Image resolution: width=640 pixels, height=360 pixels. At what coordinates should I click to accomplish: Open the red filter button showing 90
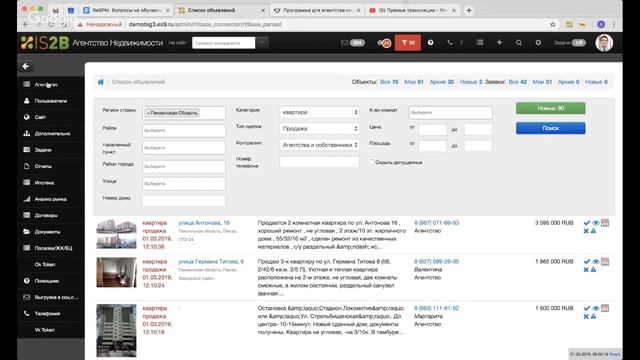[x=408, y=43]
